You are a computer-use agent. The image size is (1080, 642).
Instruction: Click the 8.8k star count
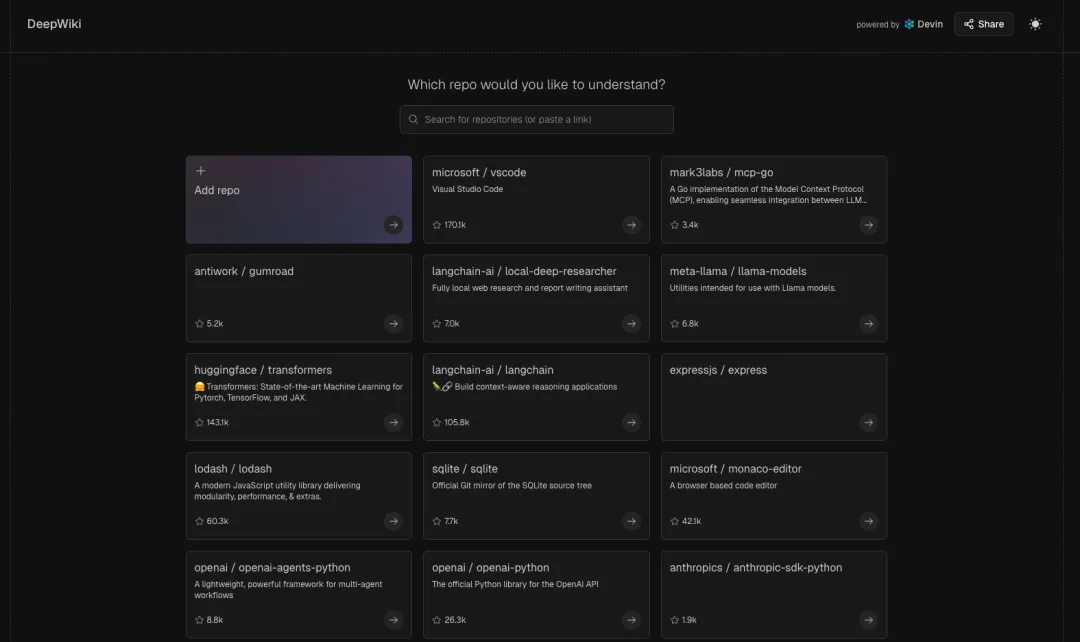(215, 619)
